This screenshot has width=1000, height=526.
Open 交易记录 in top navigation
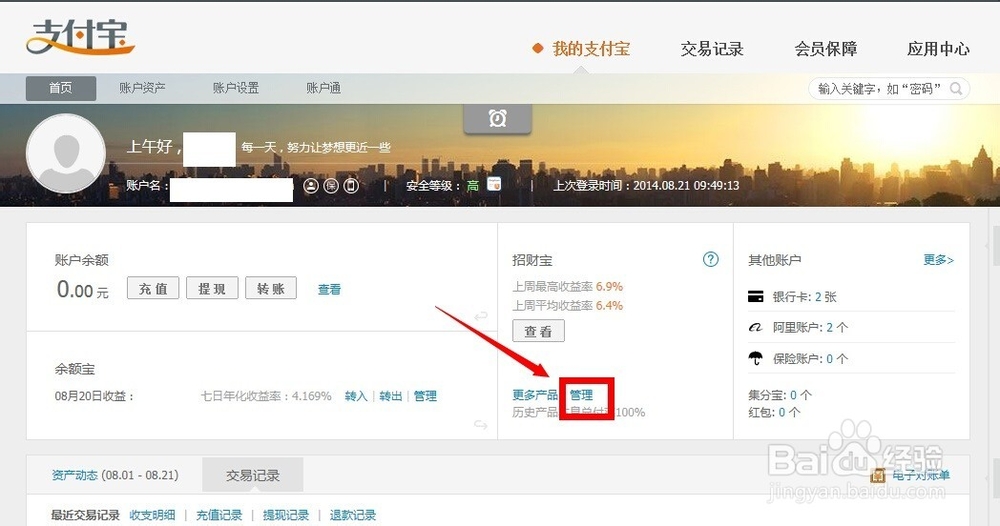[712, 48]
